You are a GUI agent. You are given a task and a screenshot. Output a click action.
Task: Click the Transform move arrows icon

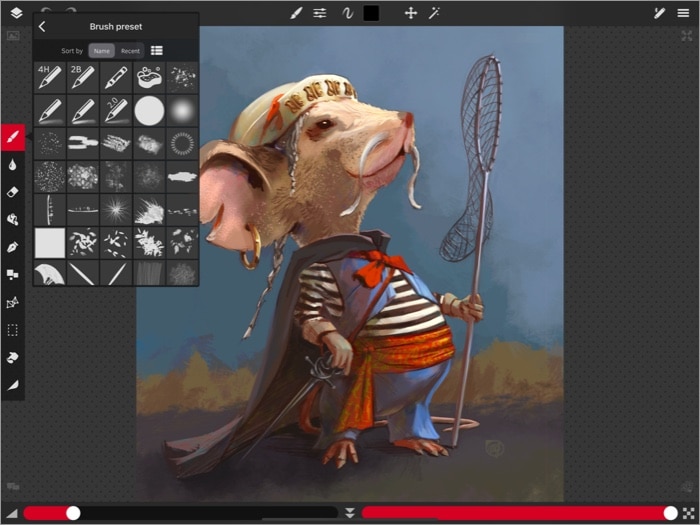click(410, 13)
